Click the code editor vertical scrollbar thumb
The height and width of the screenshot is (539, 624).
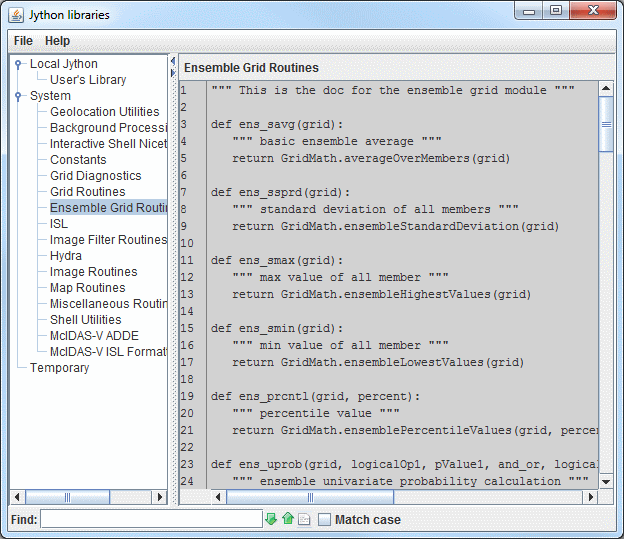606,124
